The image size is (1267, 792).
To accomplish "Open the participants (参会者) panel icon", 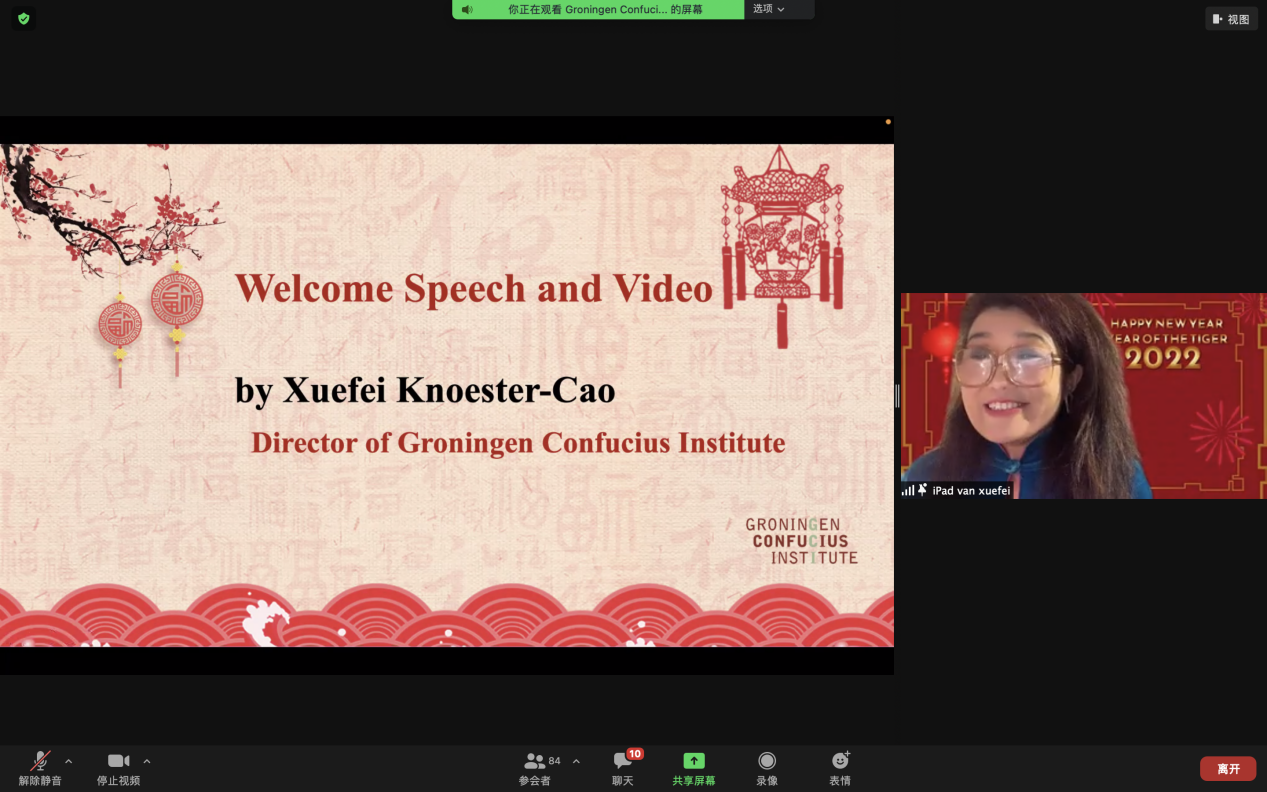I will pos(535,762).
